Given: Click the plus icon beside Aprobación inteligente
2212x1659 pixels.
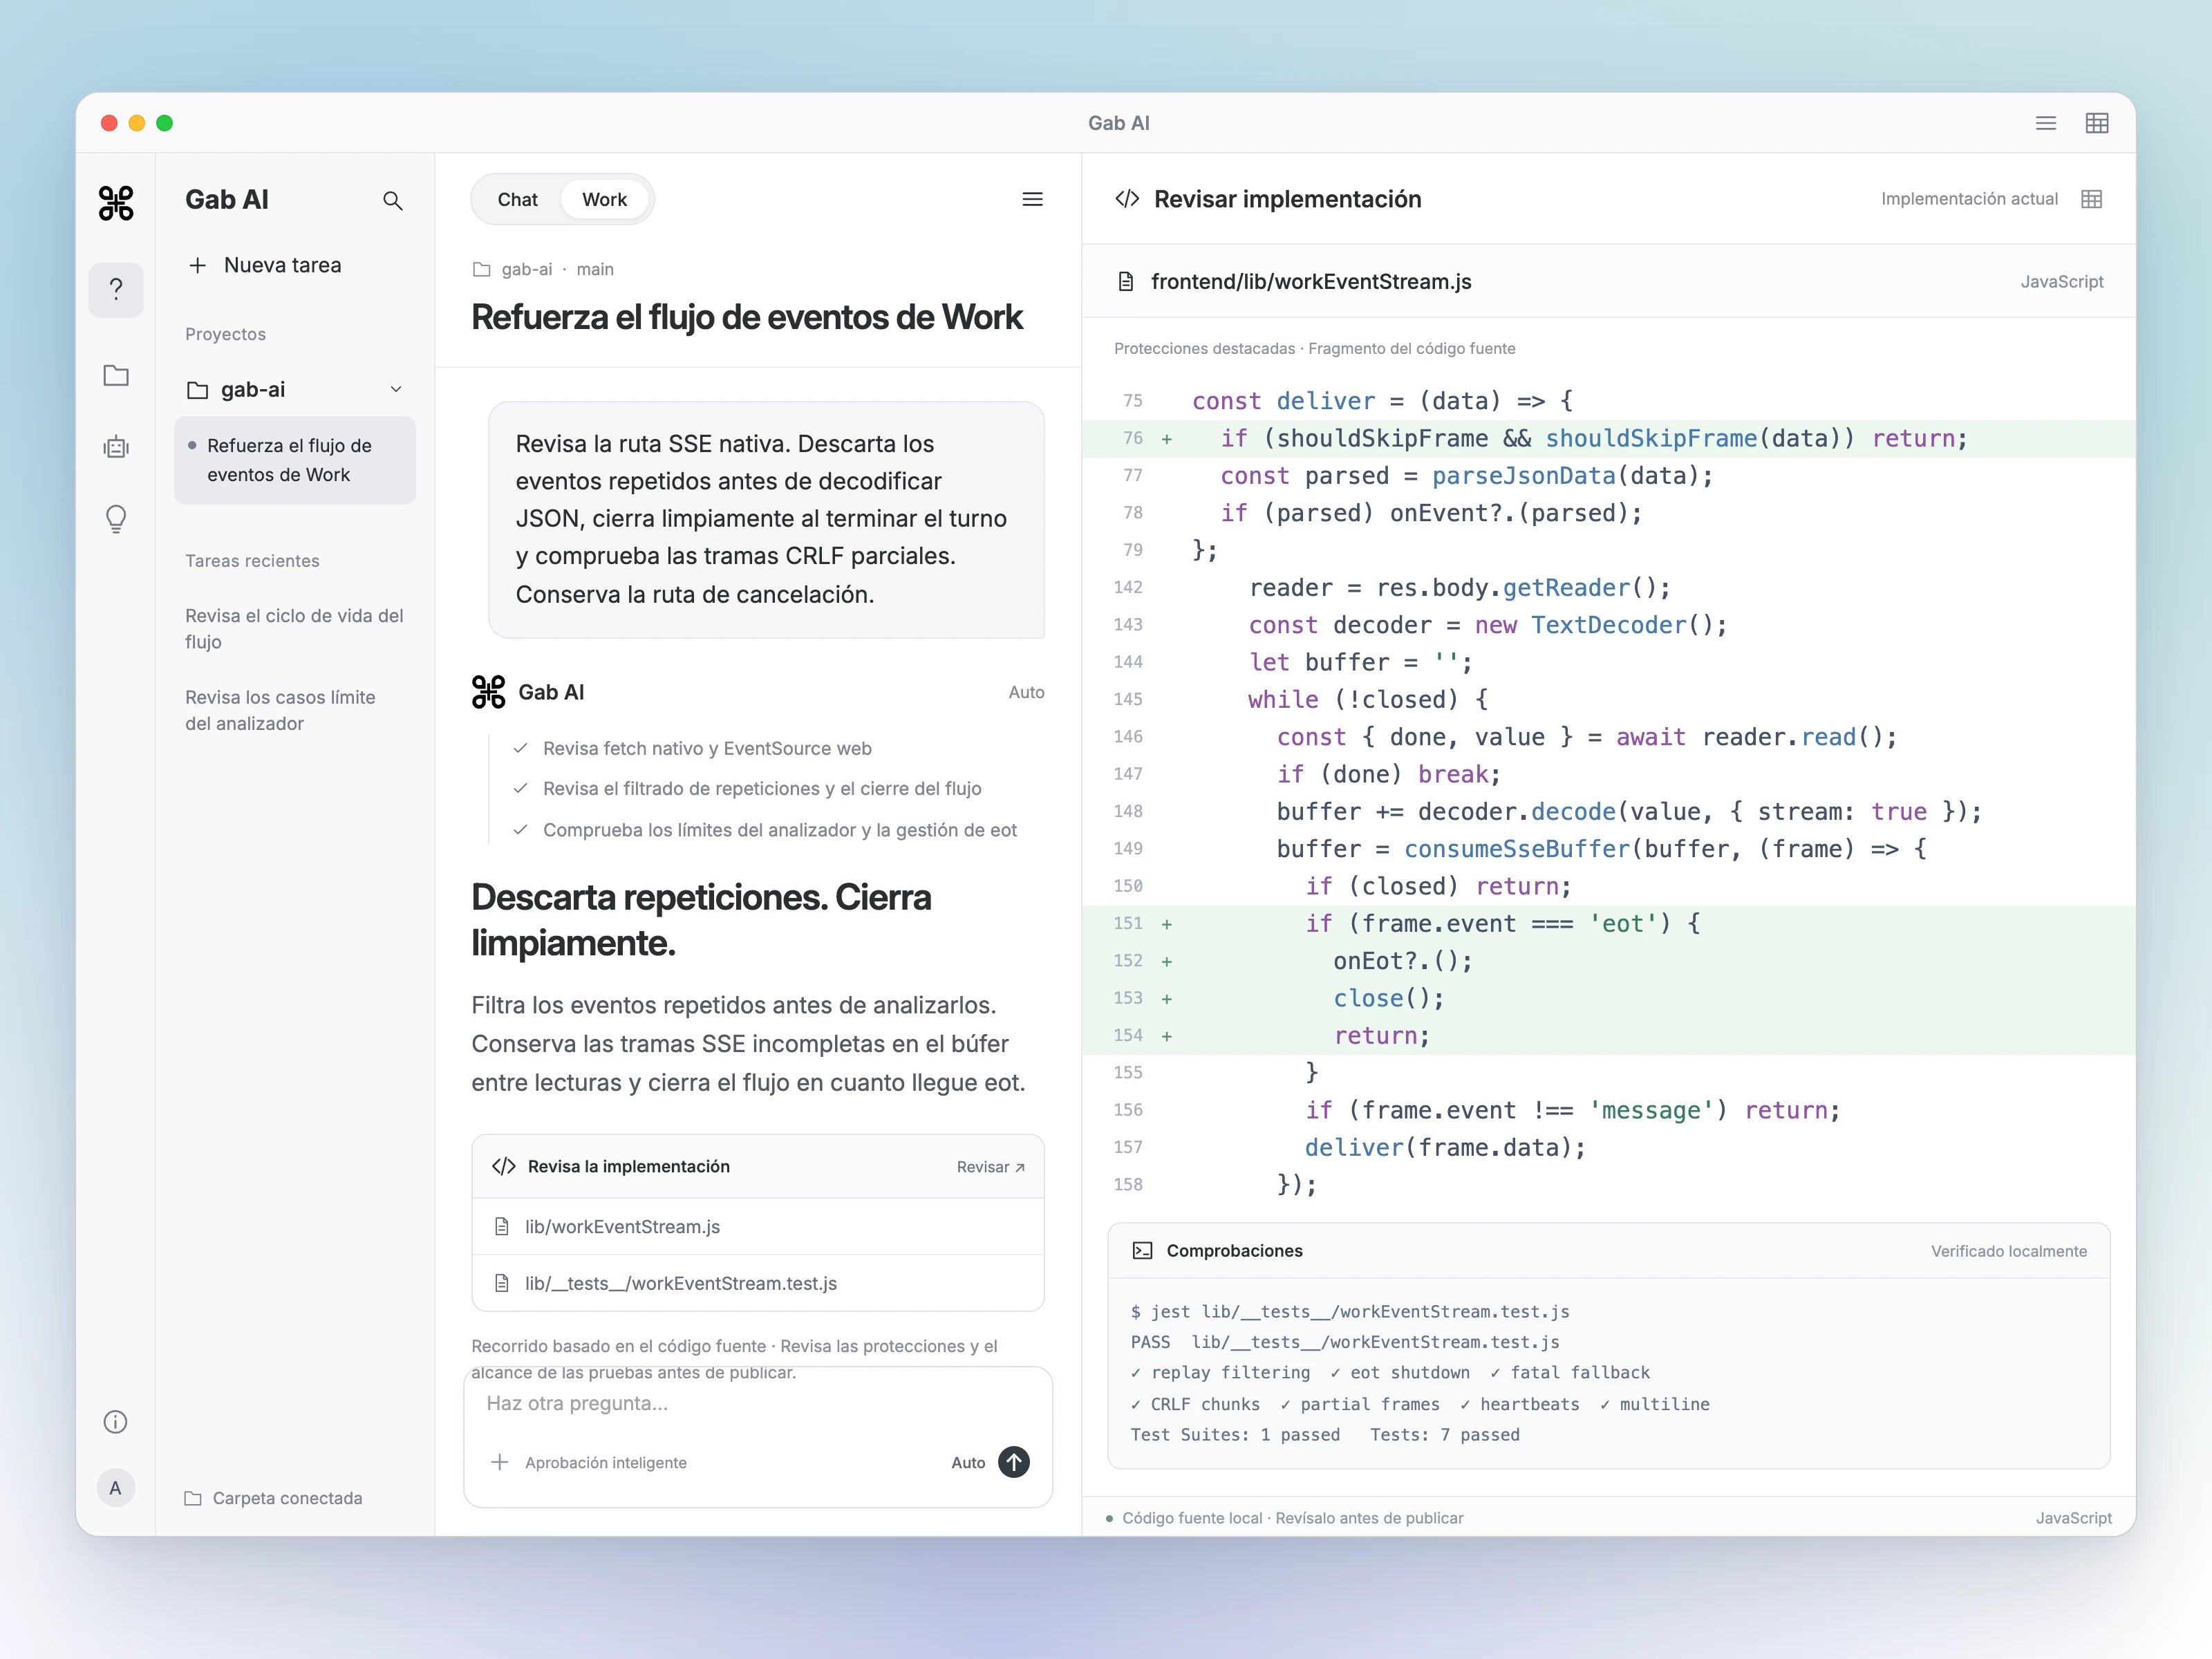Looking at the screenshot, I should click(x=500, y=1462).
